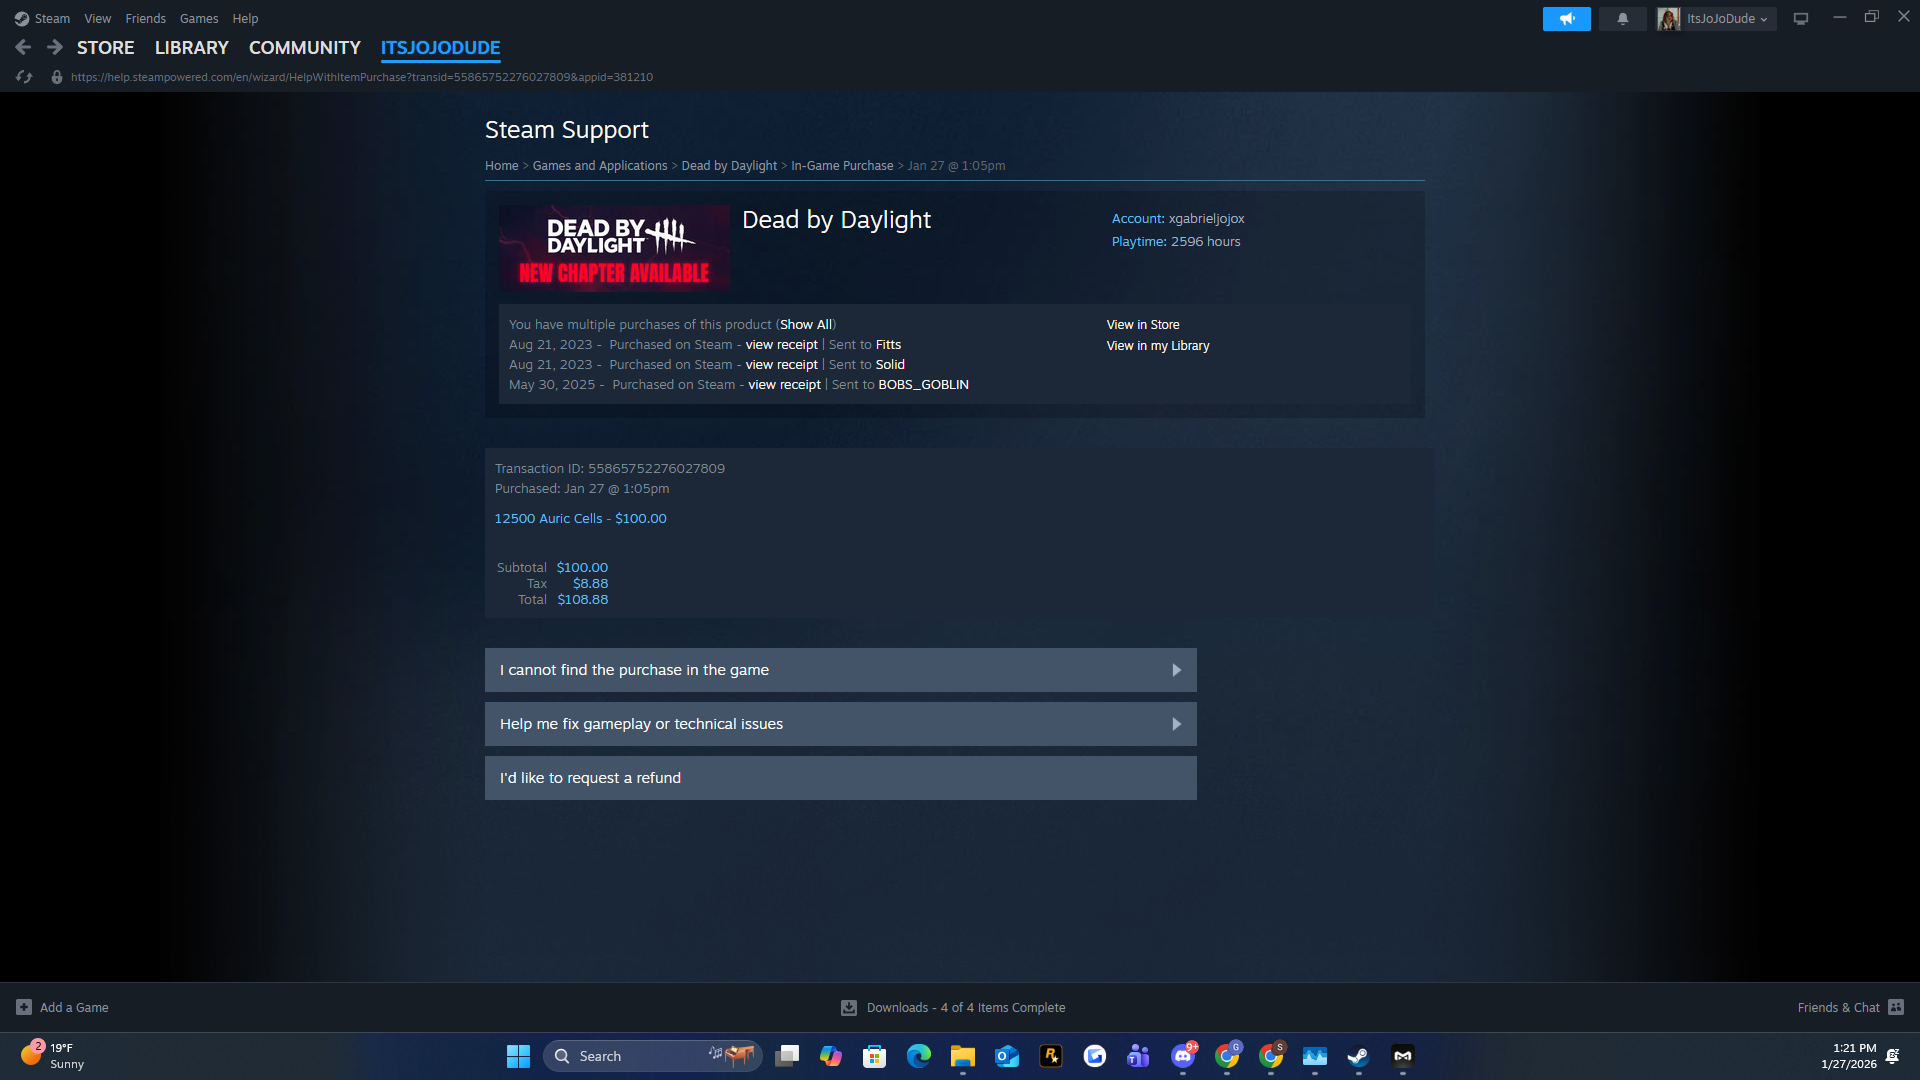Click Show All purchases link
Viewport: 1920px width, 1080px height.
(x=806, y=325)
